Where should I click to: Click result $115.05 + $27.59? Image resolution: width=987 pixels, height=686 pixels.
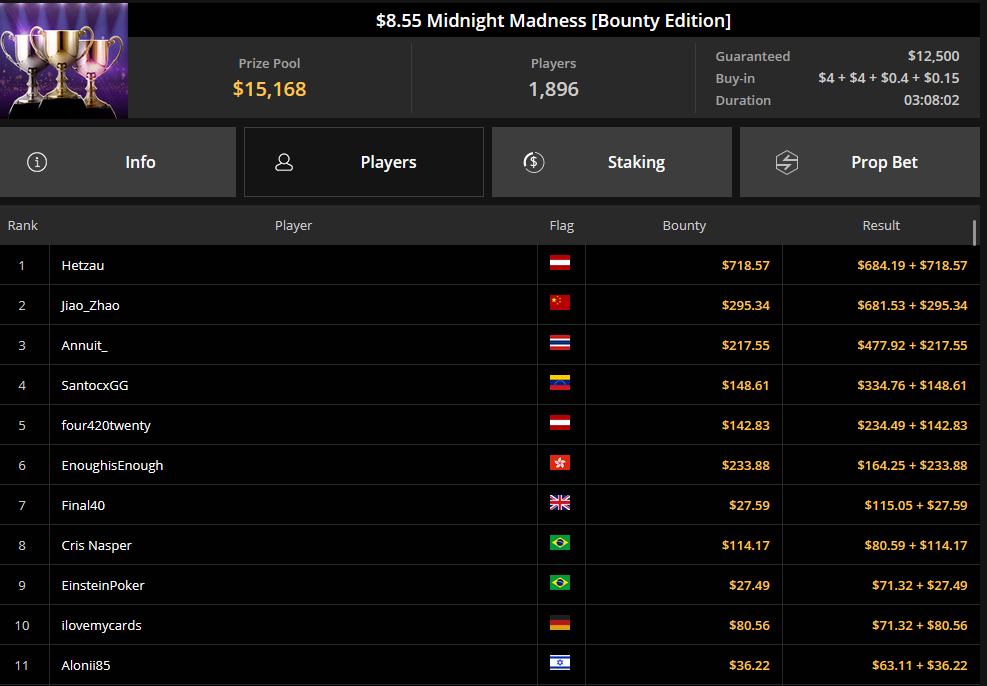pyautogui.click(x=916, y=505)
